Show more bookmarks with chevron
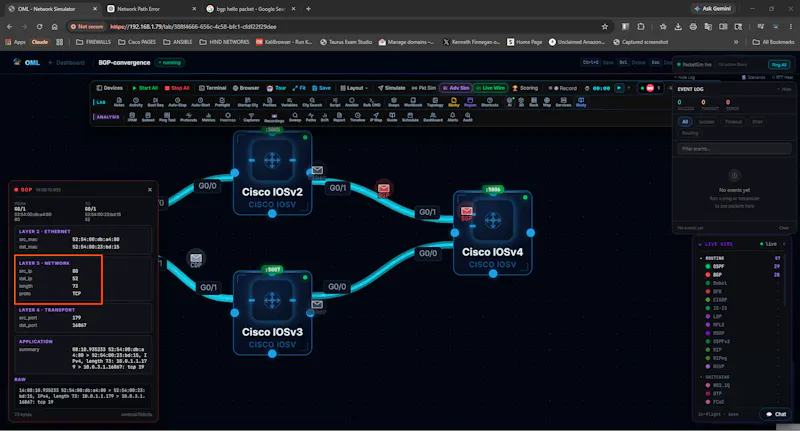The width and height of the screenshot is (800, 431). (736, 42)
